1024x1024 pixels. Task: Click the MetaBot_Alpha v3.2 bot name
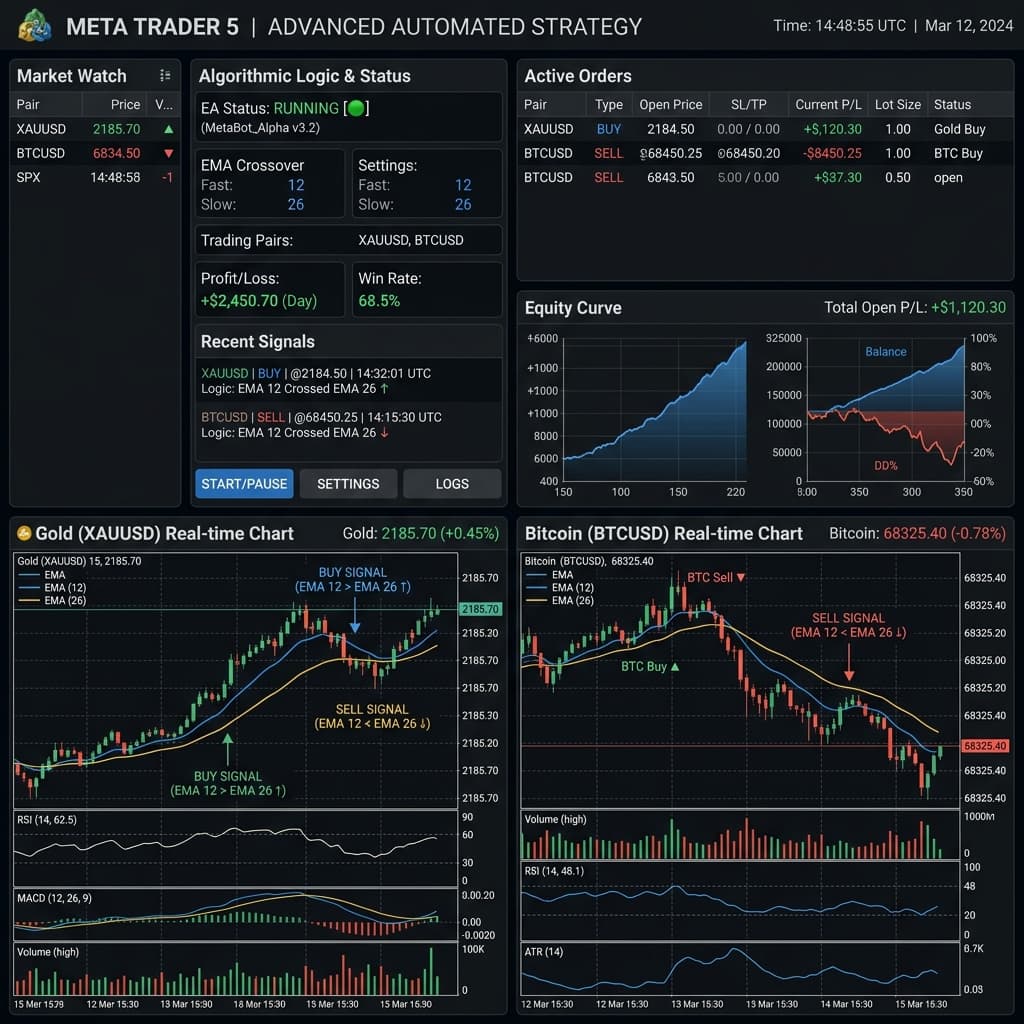click(260, 128)
